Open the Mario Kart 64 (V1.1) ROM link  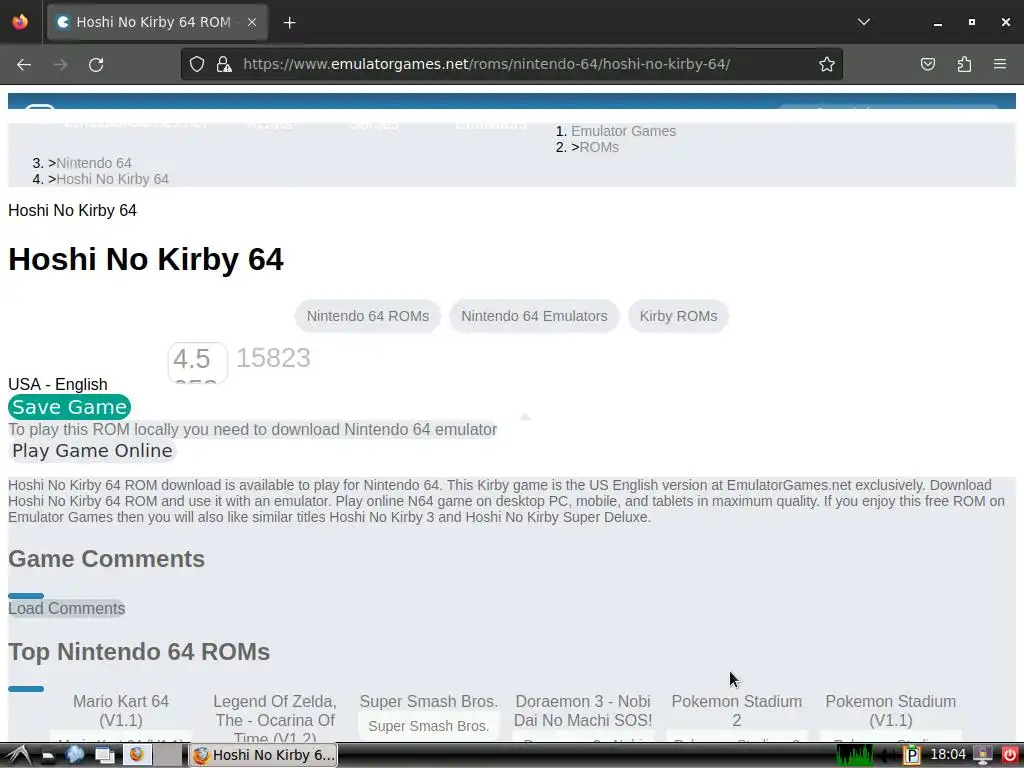pyautogui.click(x=121, y=711)
